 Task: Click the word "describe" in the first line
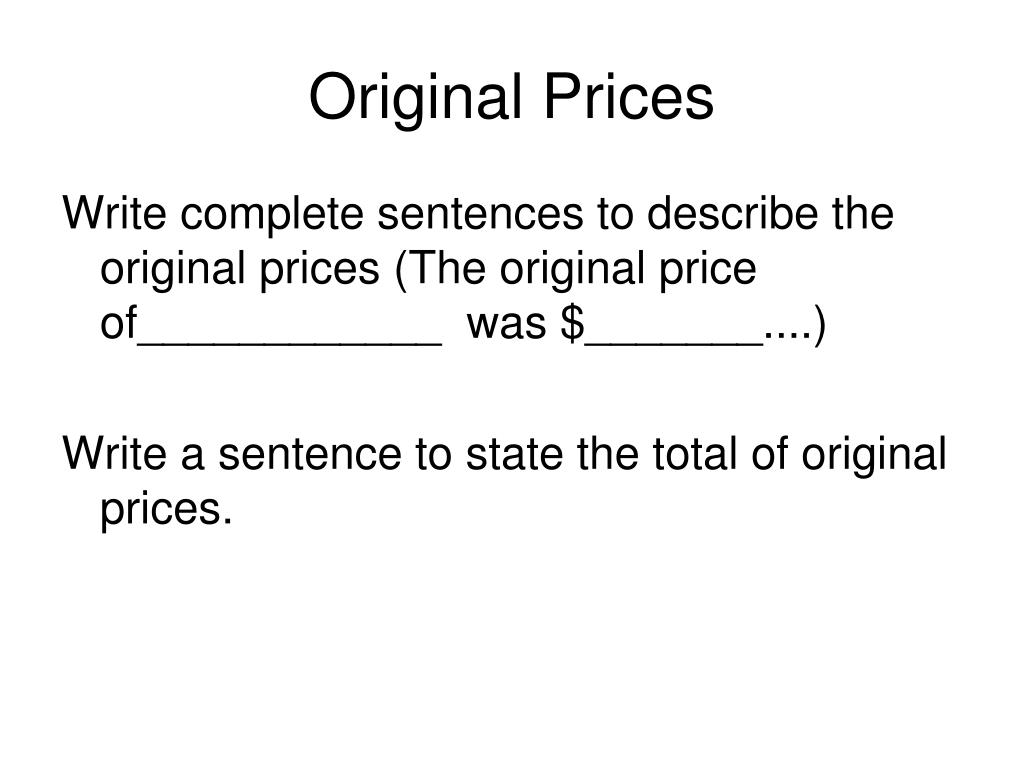(732, 213)
